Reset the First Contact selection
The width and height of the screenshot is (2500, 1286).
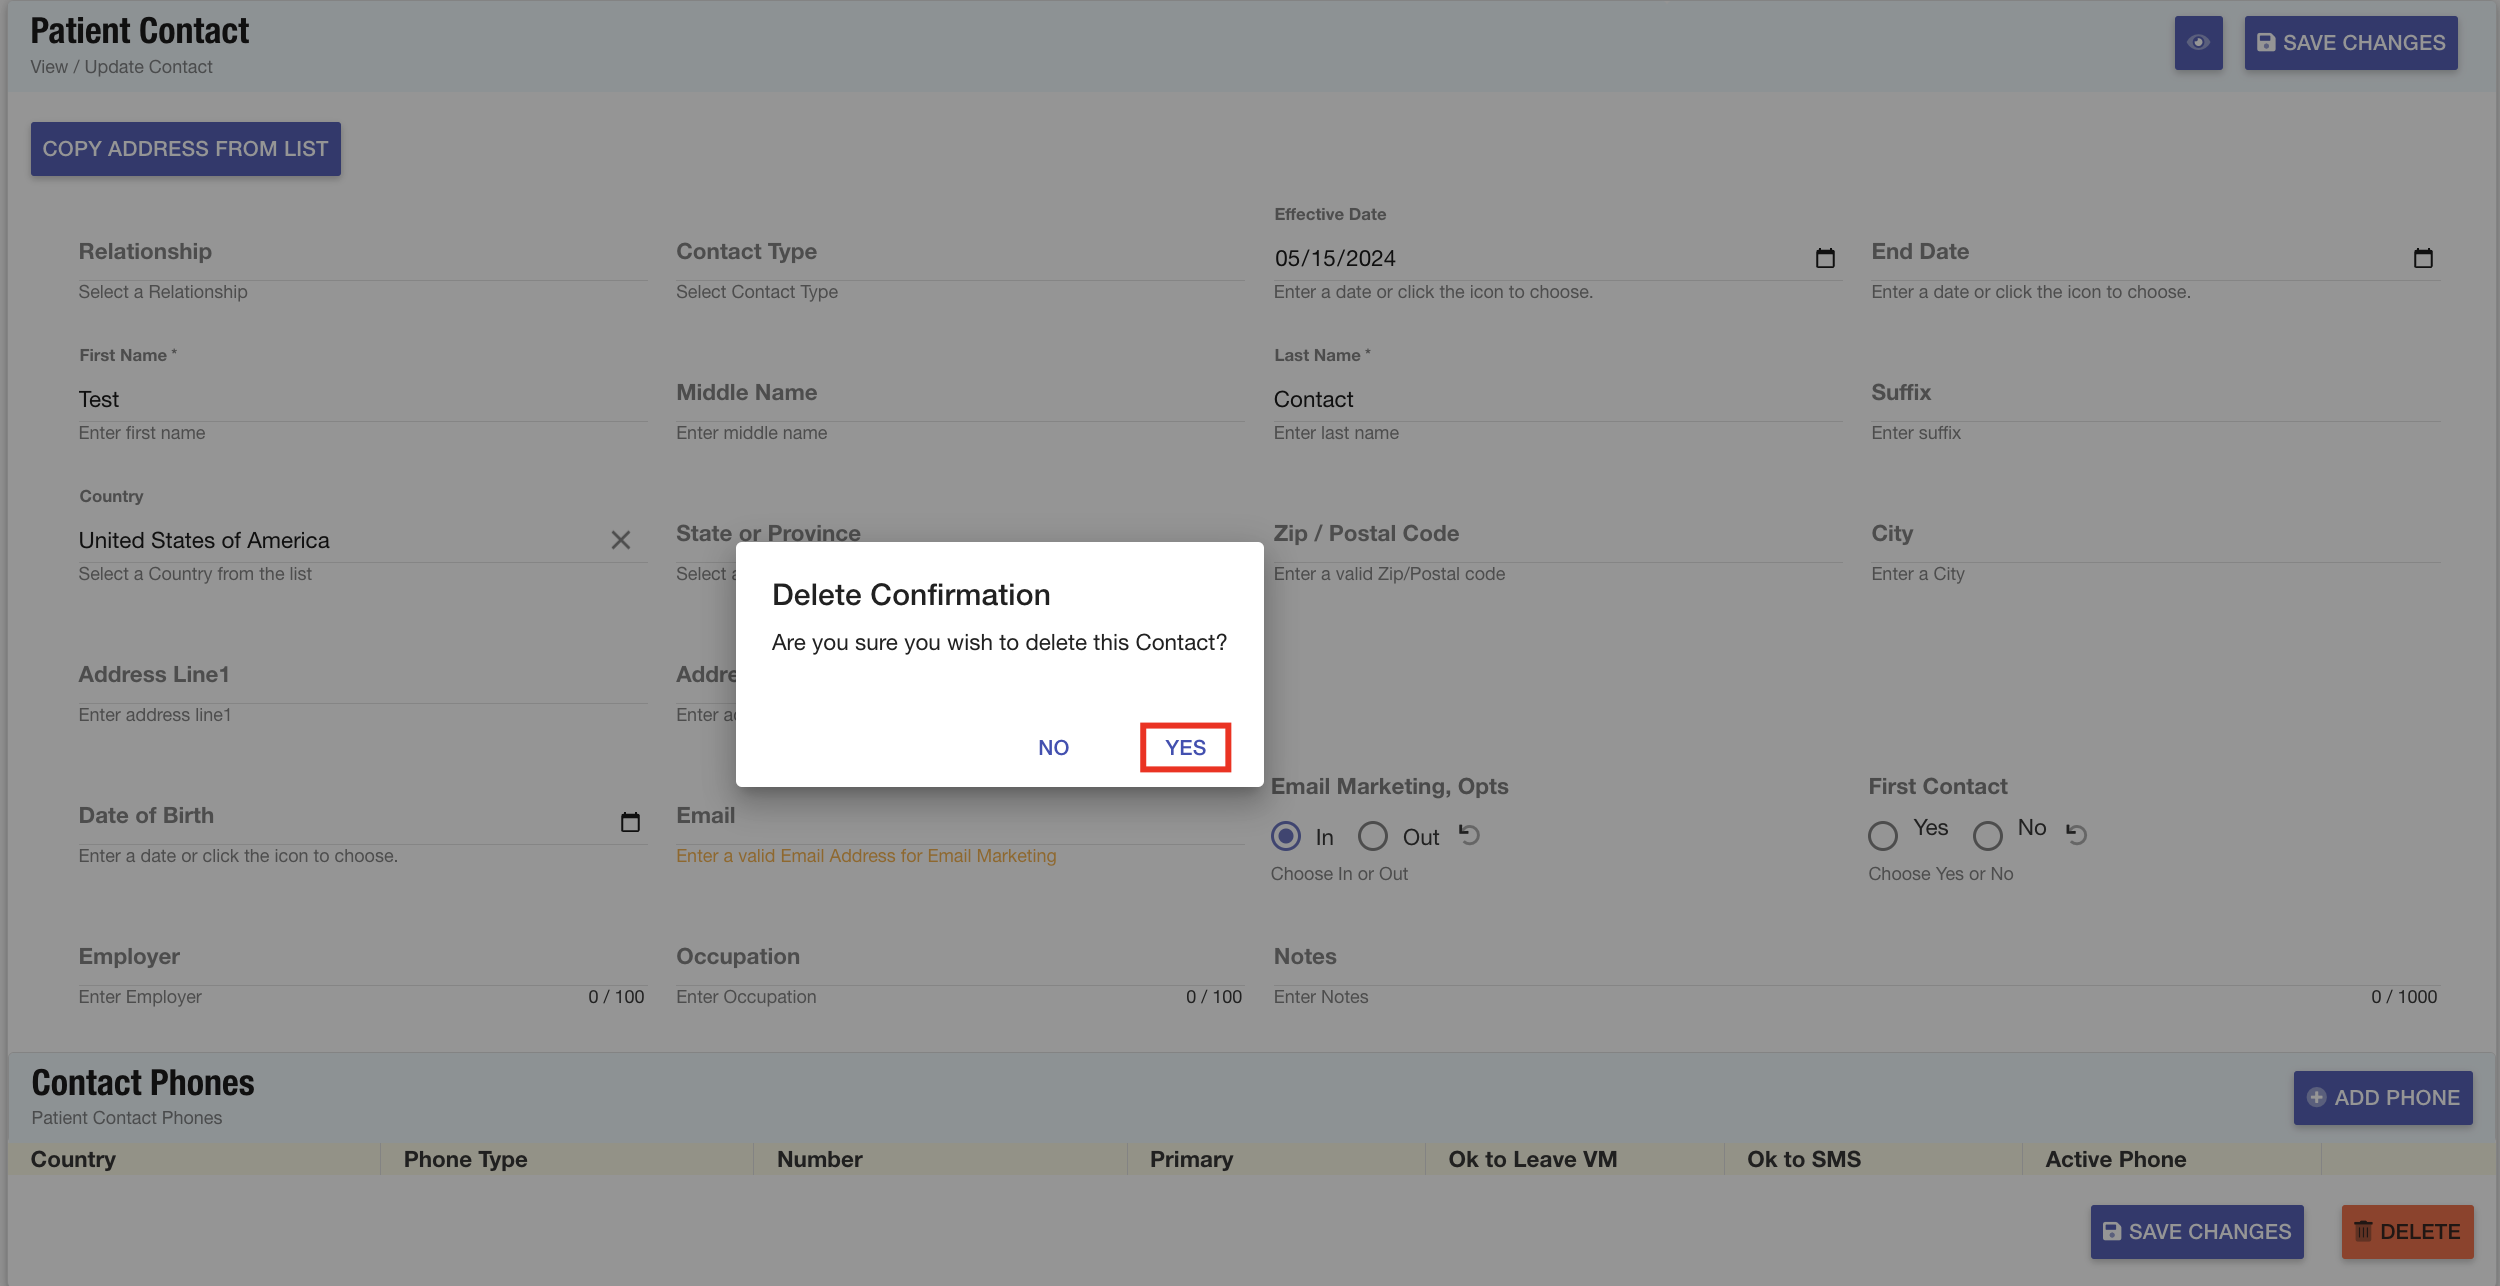coord(2076,834)
